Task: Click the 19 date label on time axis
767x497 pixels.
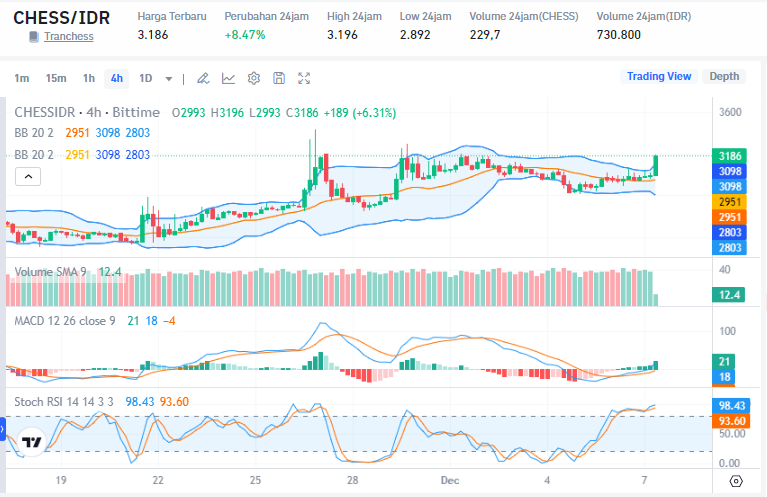Action: [x=61, y=480]
